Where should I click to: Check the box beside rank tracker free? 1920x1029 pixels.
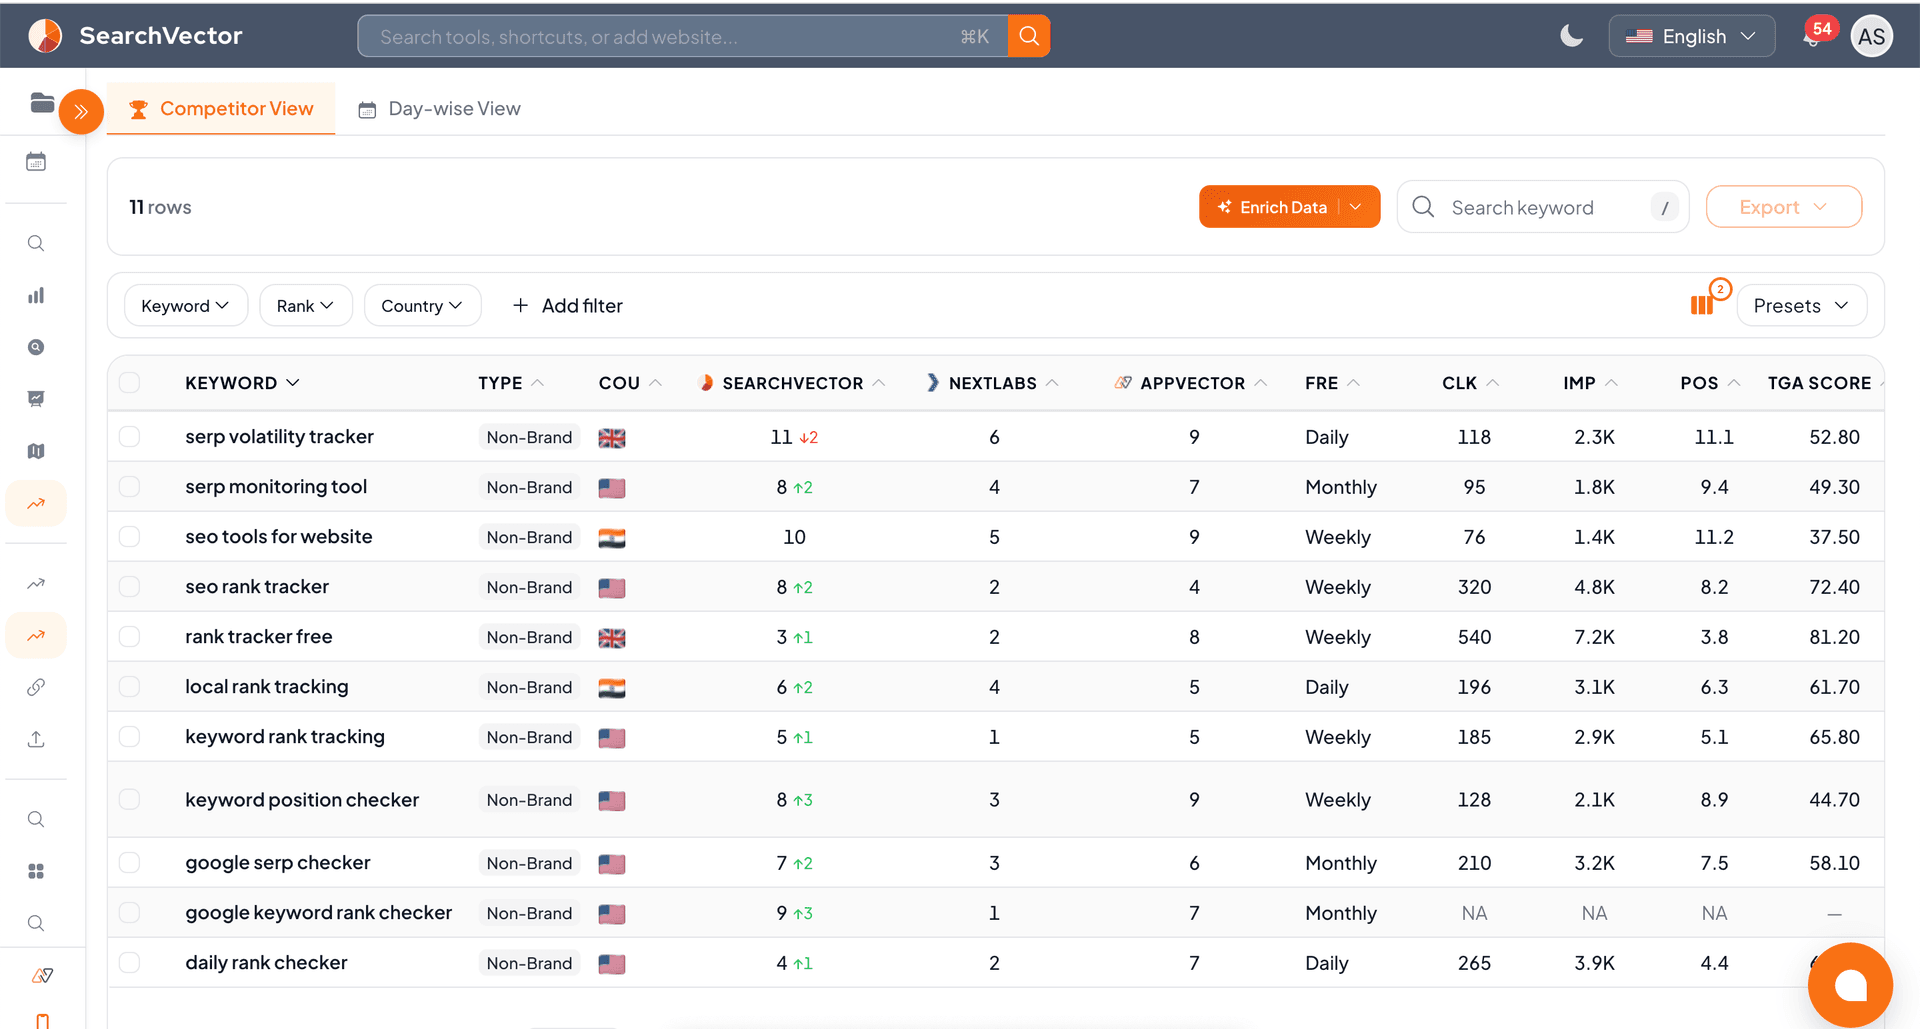click(129, 637)
